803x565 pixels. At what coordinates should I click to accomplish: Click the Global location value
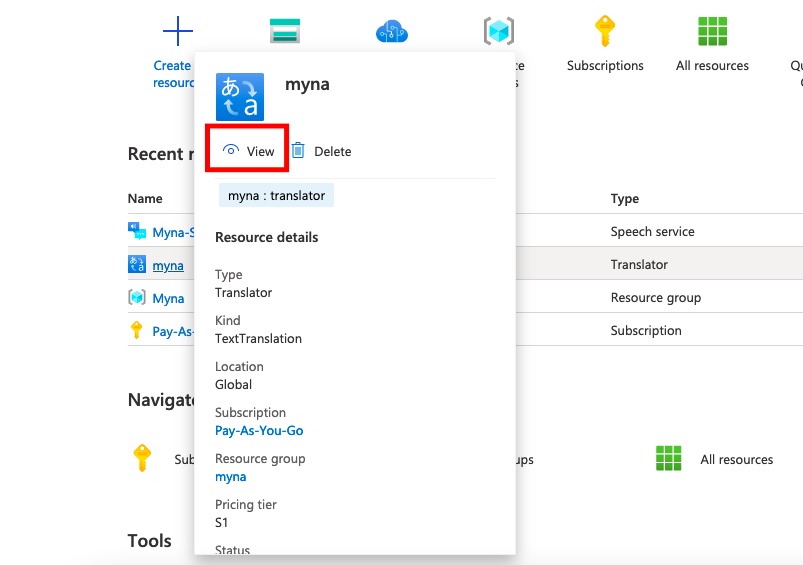coord(234,385)
